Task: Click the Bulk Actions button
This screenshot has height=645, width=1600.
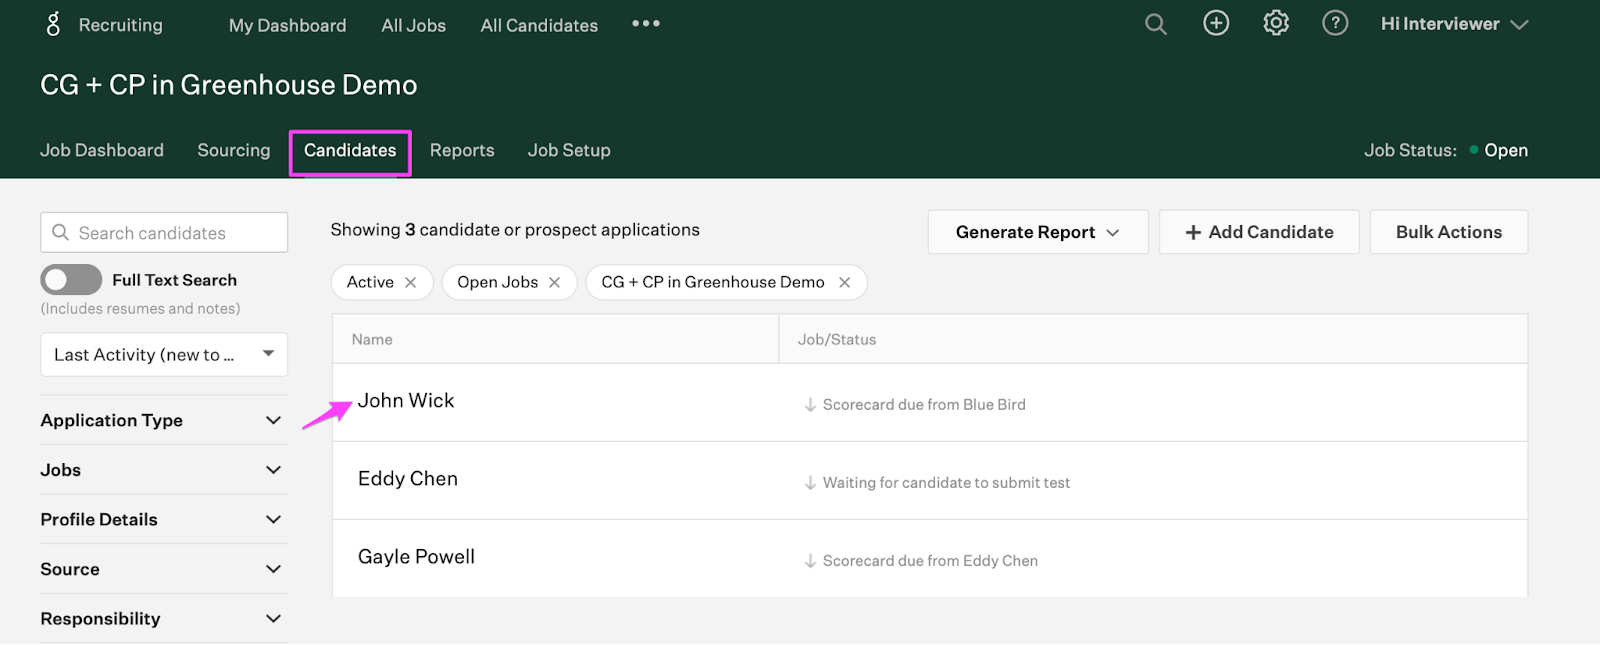Action: (1449, 232)
